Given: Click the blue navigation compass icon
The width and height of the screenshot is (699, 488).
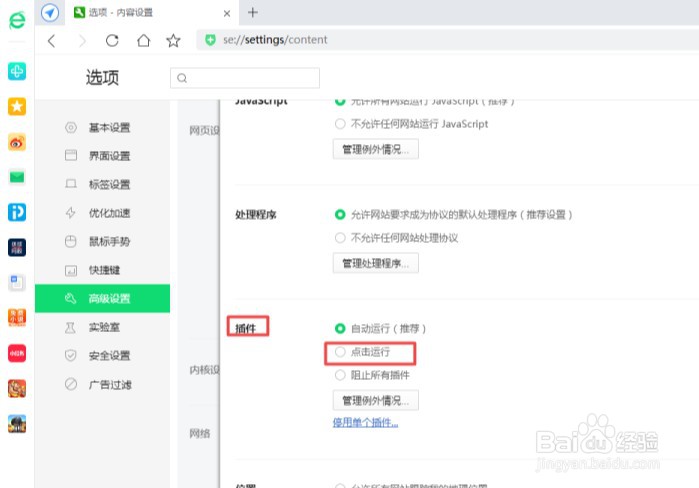Looking at the screenshot, I should pyautogui.click(x=49, y=12).
